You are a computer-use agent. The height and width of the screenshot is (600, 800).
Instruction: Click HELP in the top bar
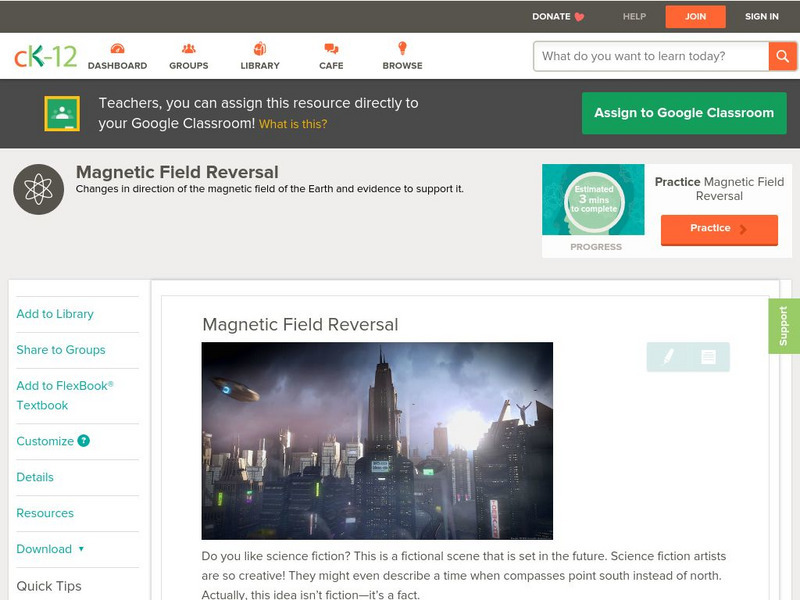[634, 17]
